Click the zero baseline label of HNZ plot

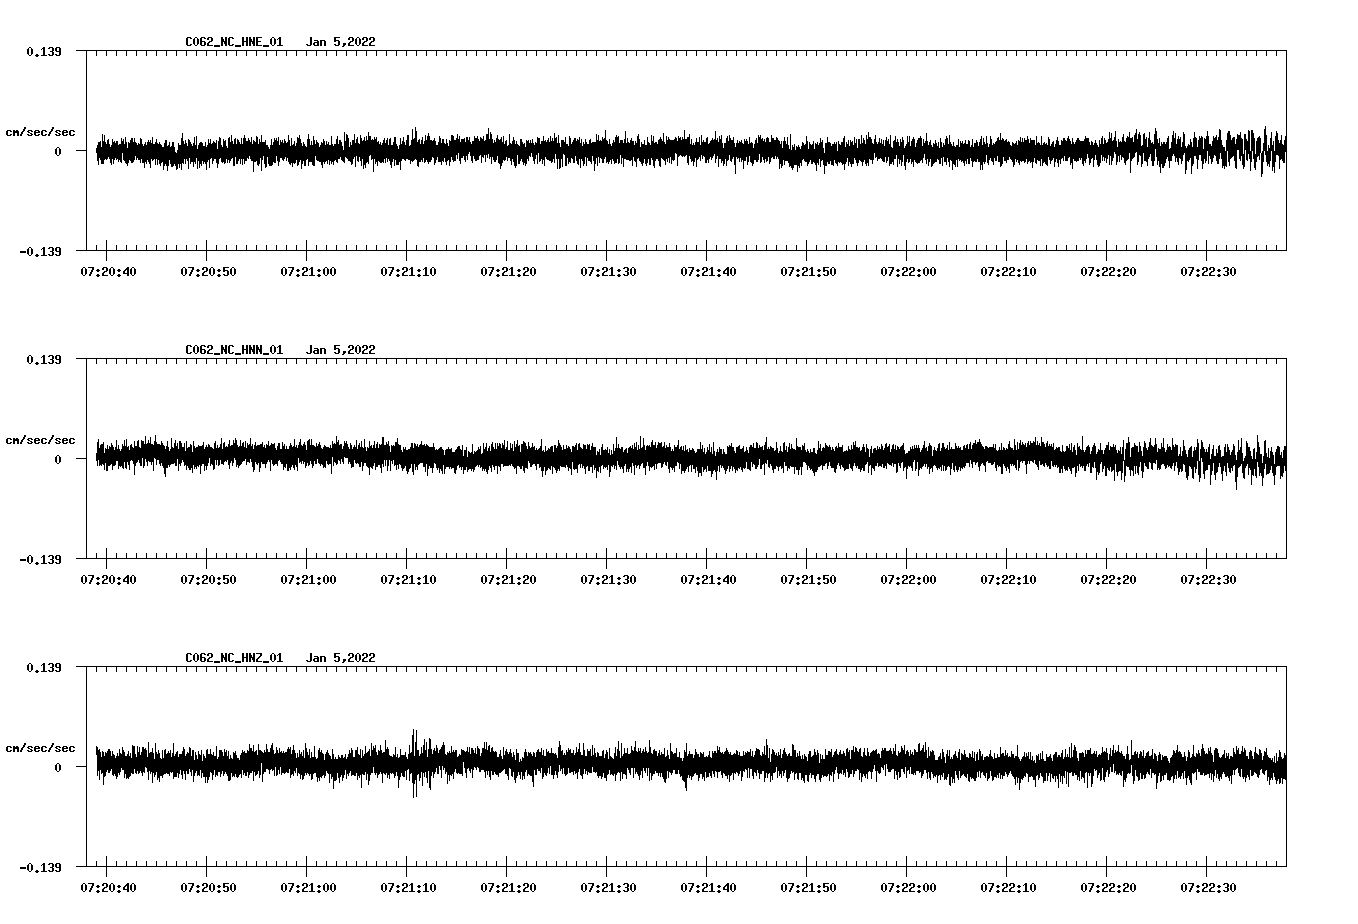58,767
